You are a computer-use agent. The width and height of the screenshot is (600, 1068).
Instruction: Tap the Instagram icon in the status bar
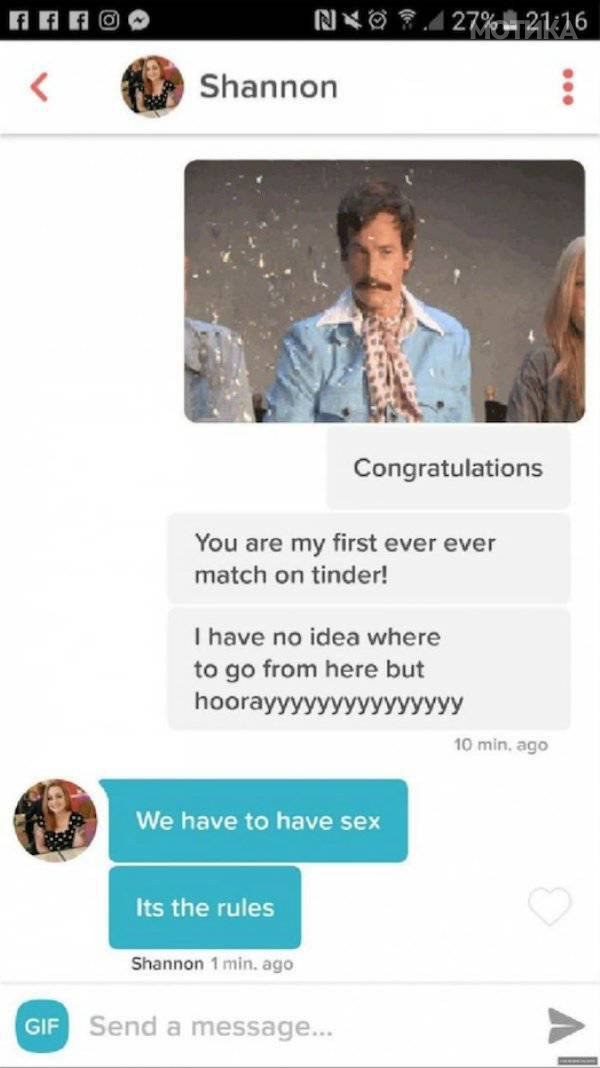click(x=109, y=20)
